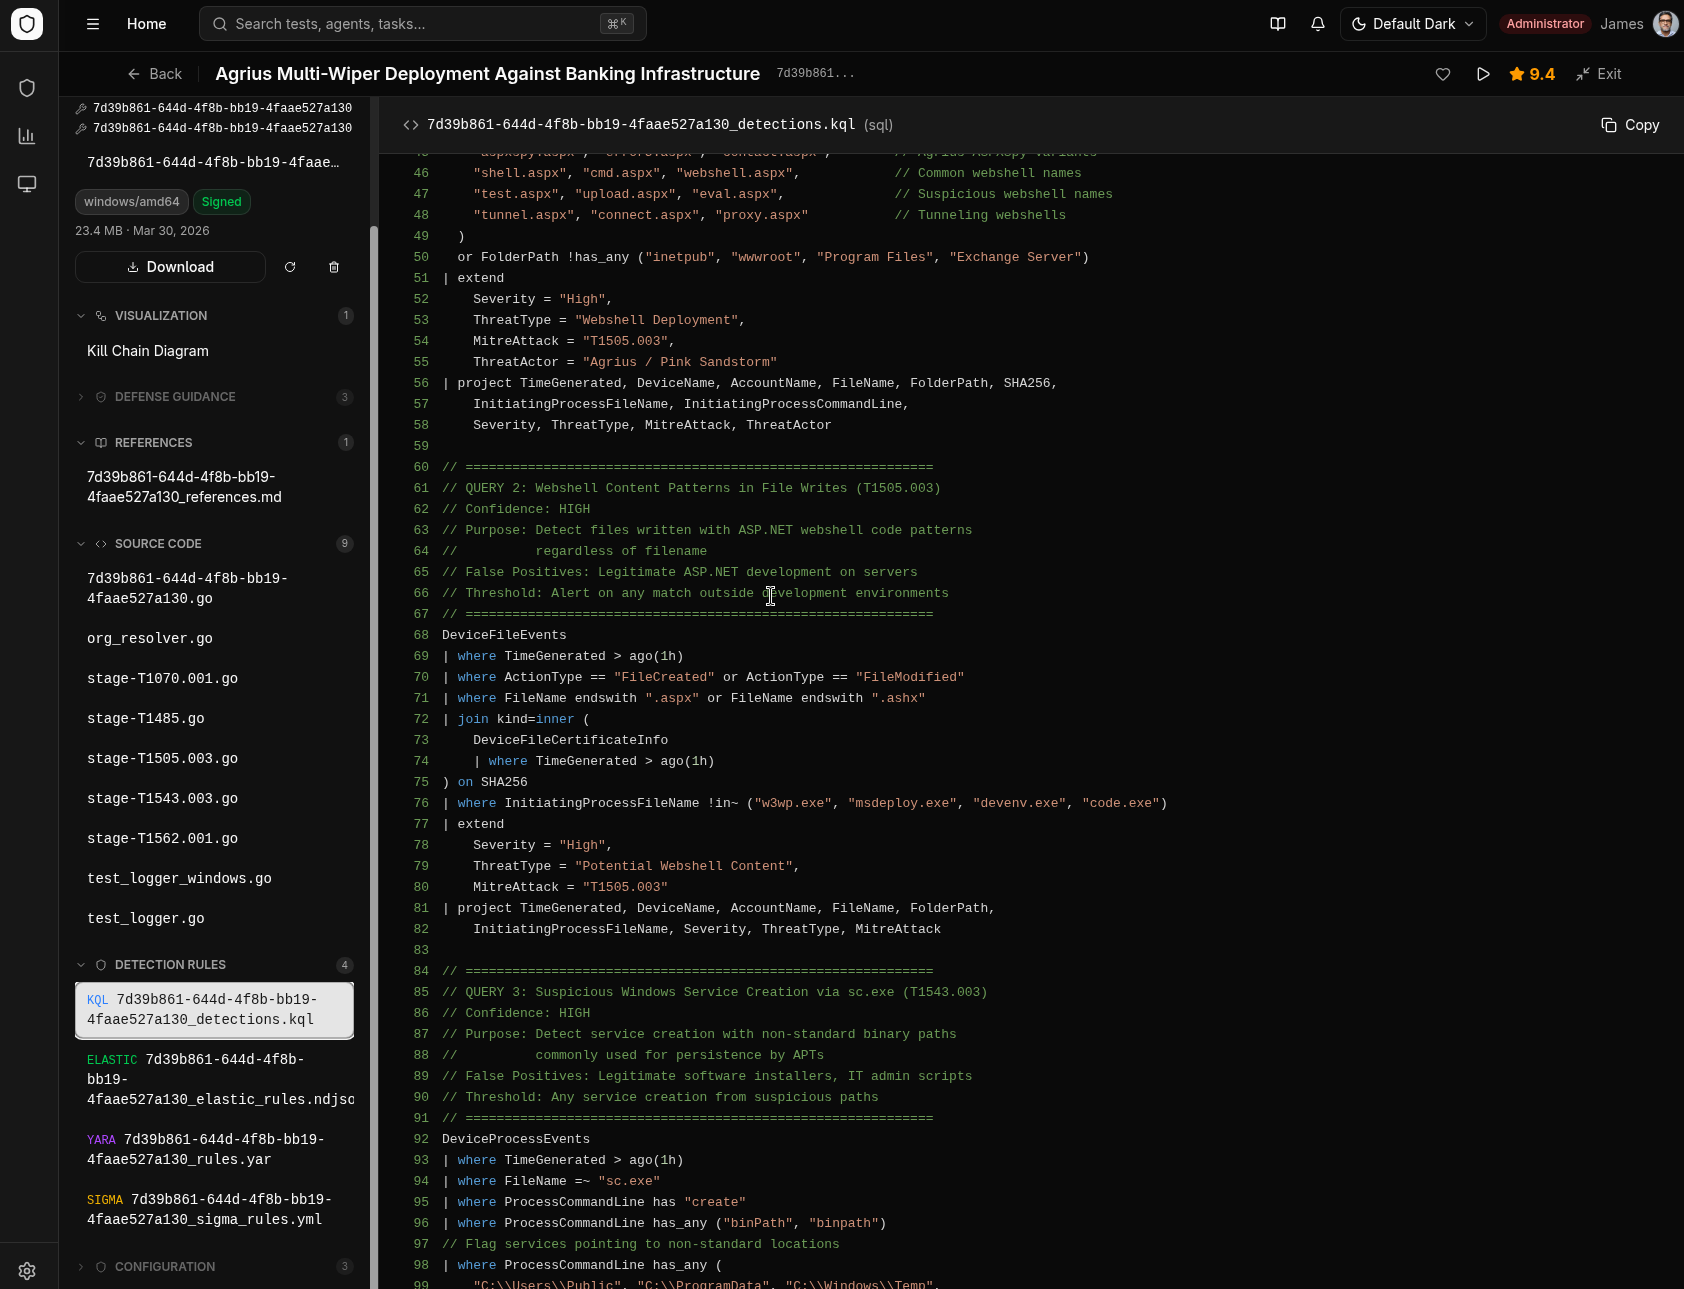Open the bar chart analytics sidebar icon
The width and height of the screenshot is (1684, 1289).
tap(27, 136)
